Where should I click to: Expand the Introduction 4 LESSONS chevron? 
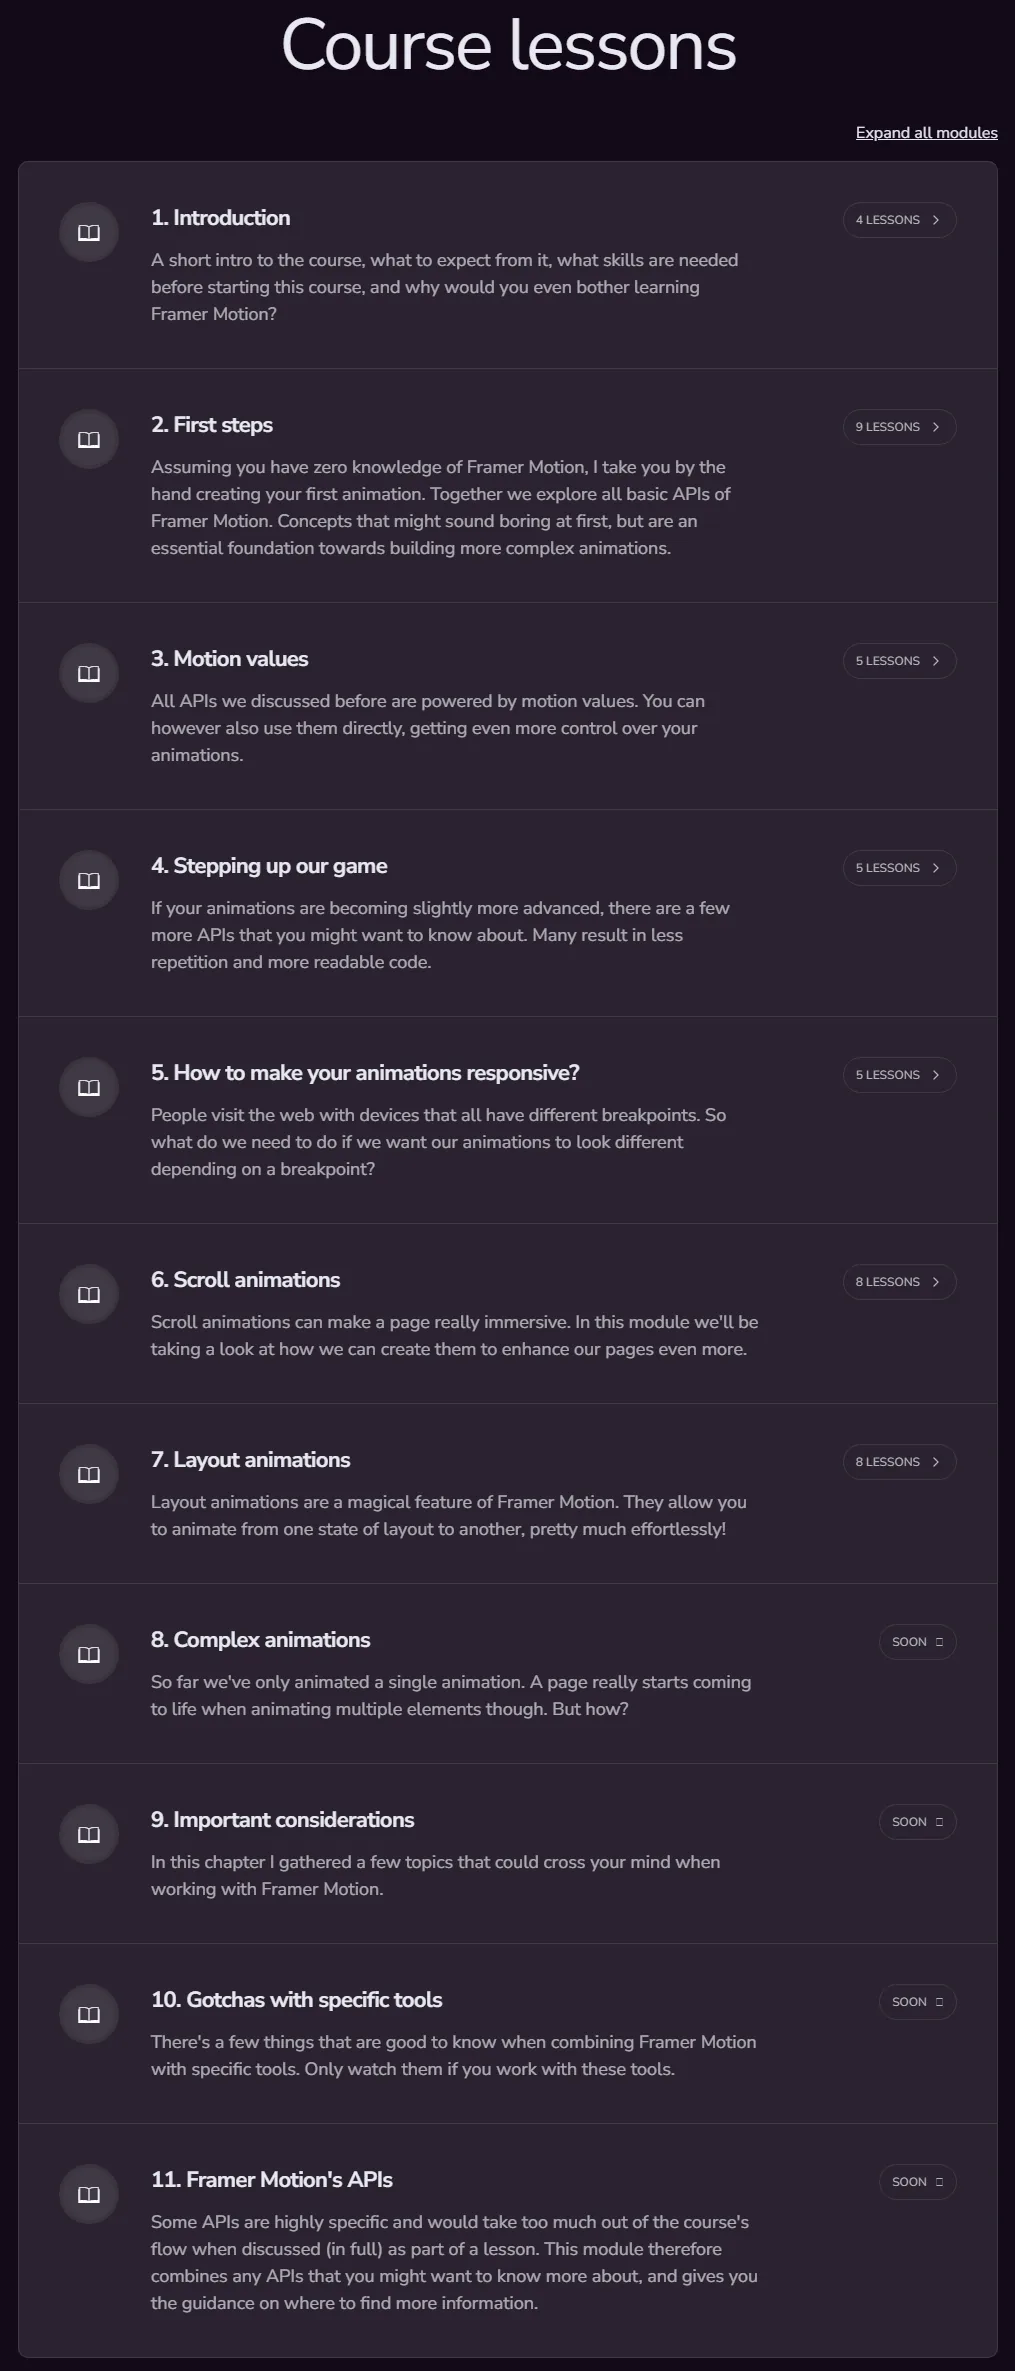899,220
